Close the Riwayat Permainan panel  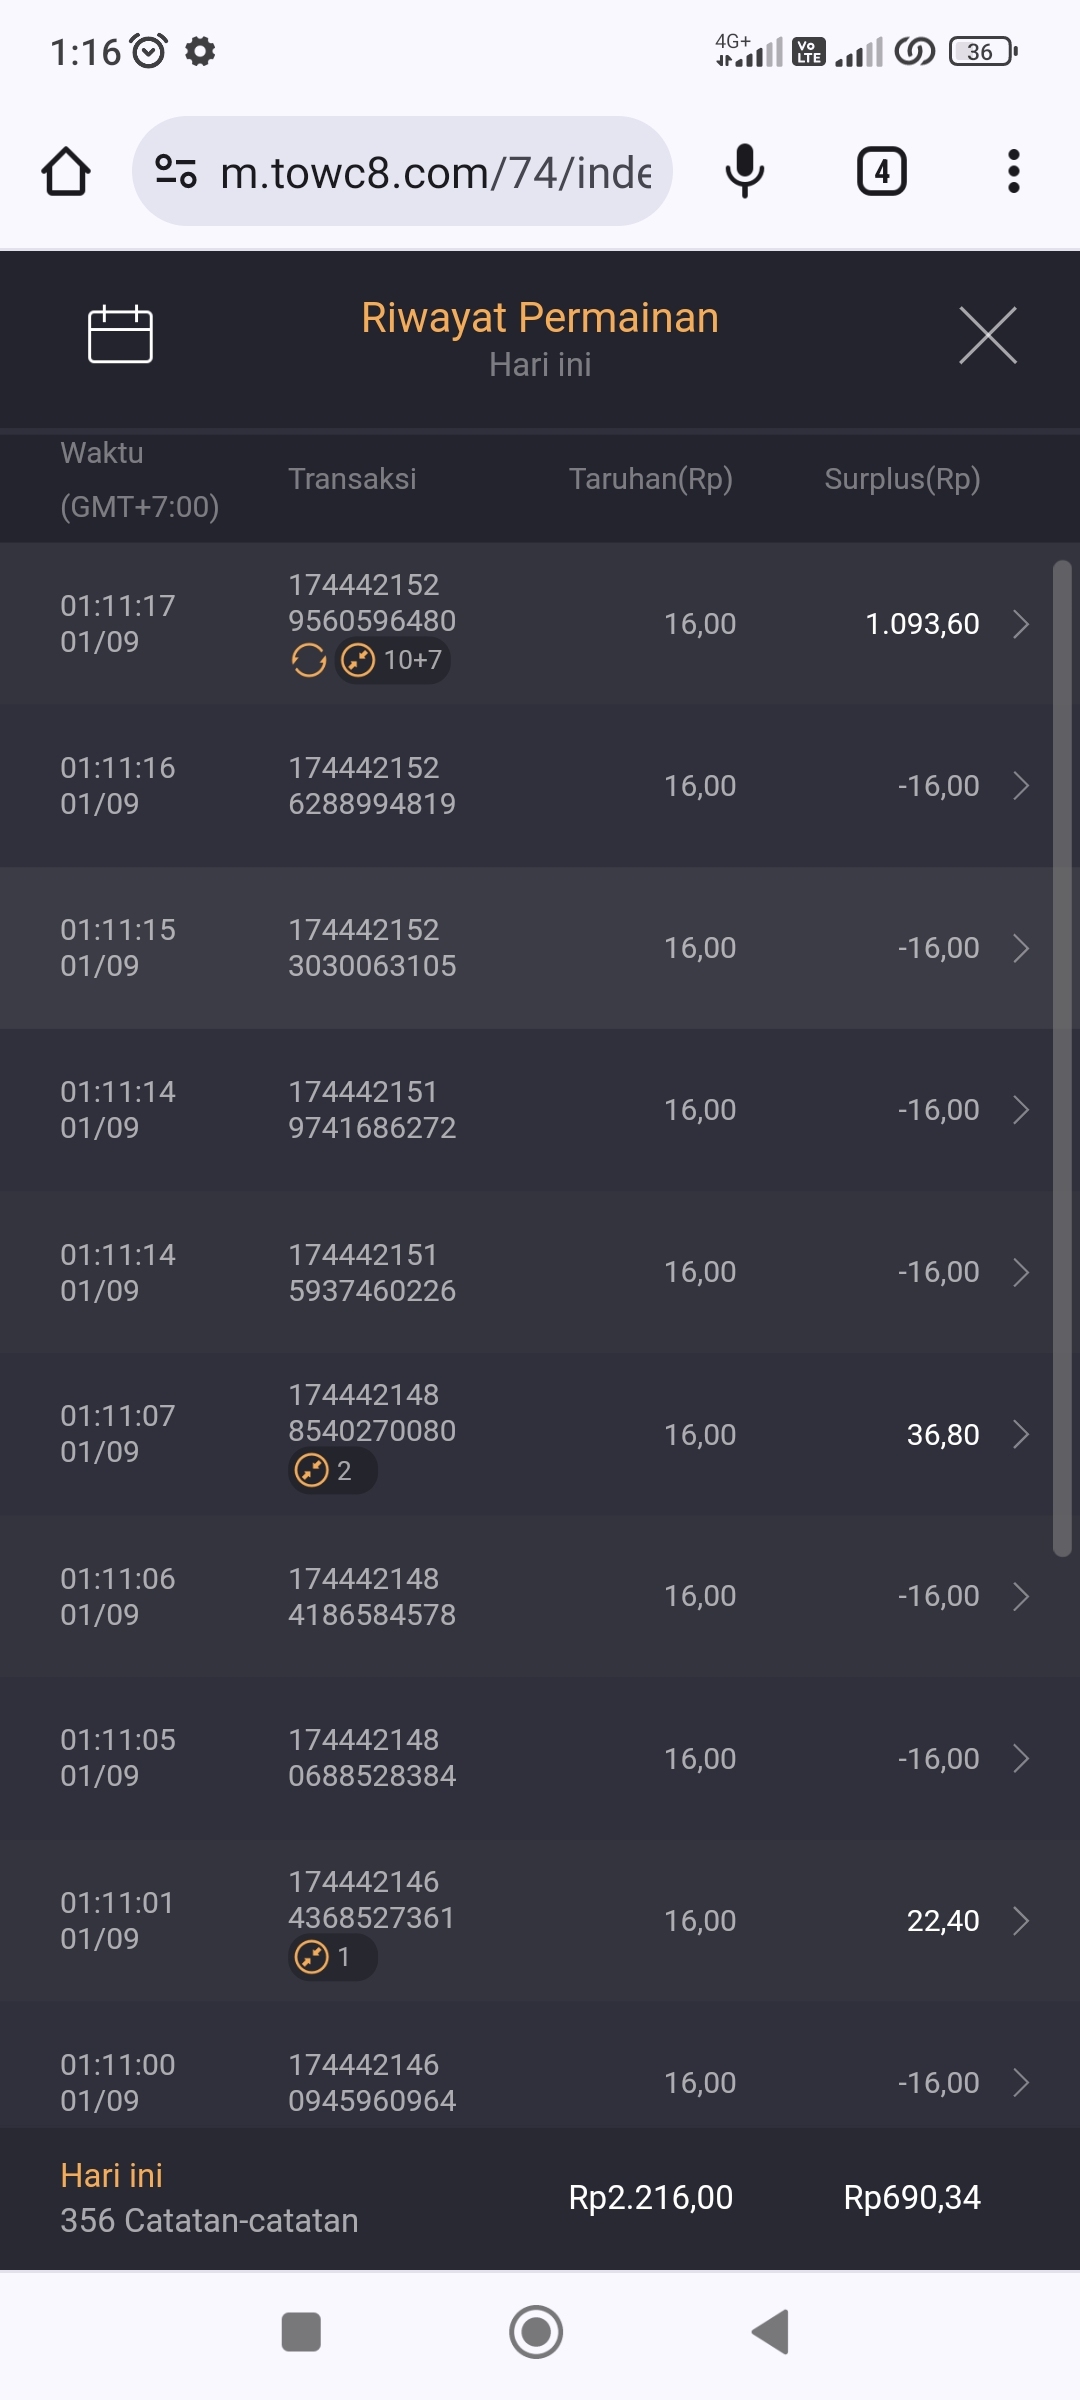coord(987,335)
